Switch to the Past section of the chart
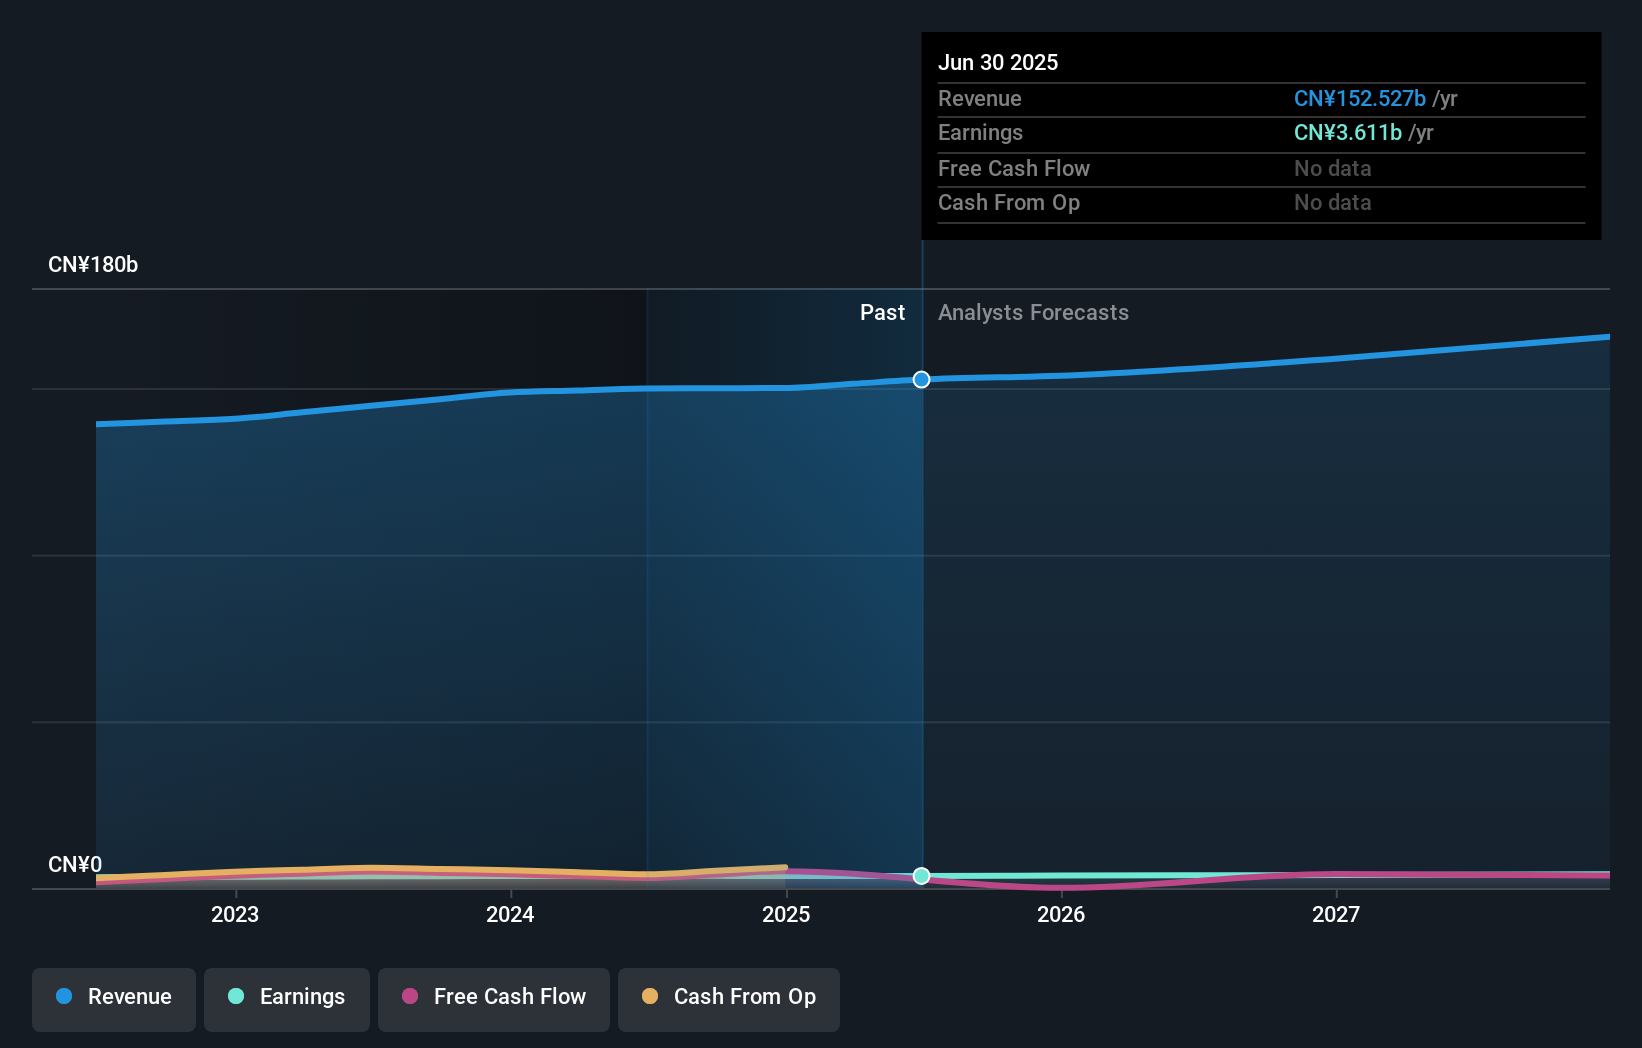This screenshot has height=1048, width=1642. (x=882, y=312)
